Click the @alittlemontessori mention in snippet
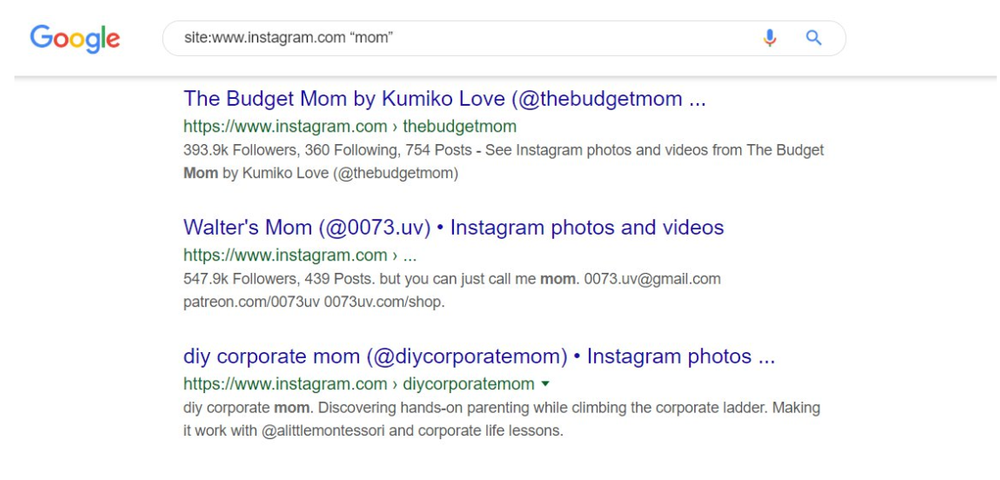Image resolution: width=1000 pixels, height=480 pixels. (323, 430)
